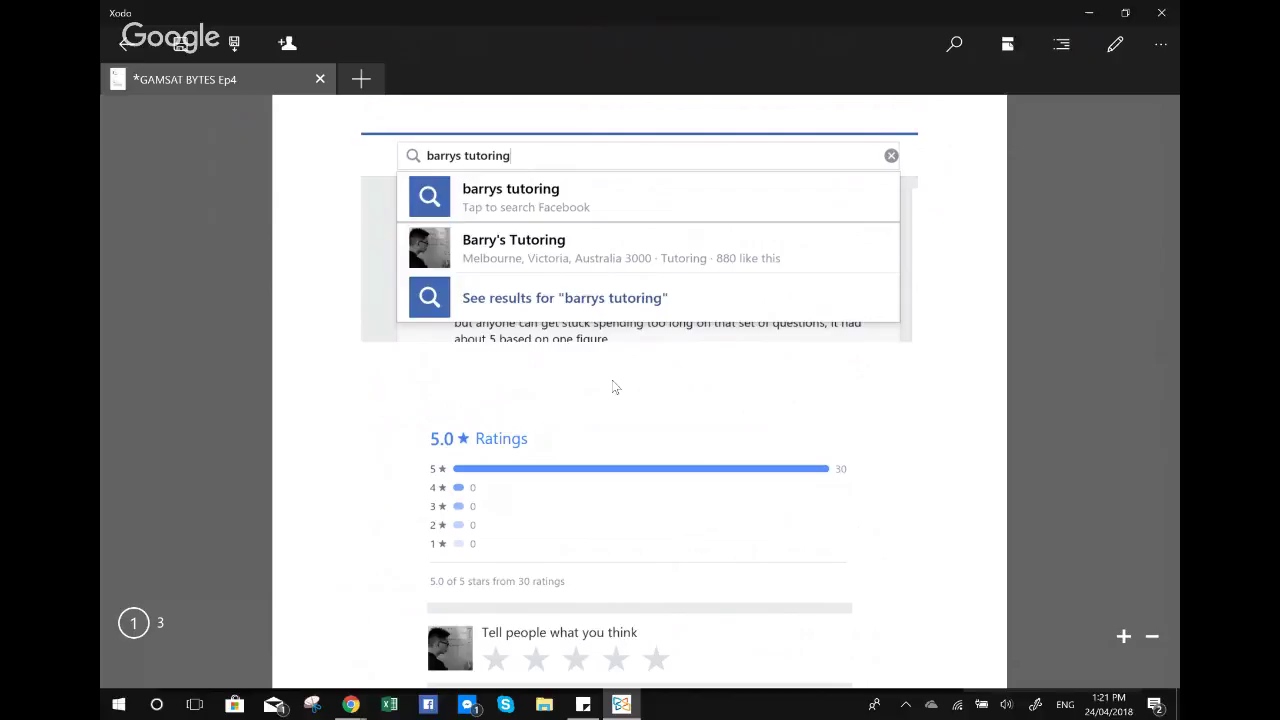Viewport: 1280px width, 720px height.
Task: Select barrys tutoring search Facebook suggestion
Action: (x=648, y=197)
